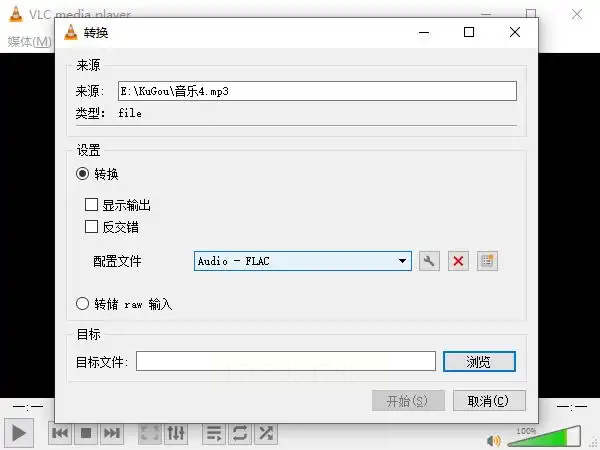
Task: Toggle loop mode icon in VLC
Action: 240,433
